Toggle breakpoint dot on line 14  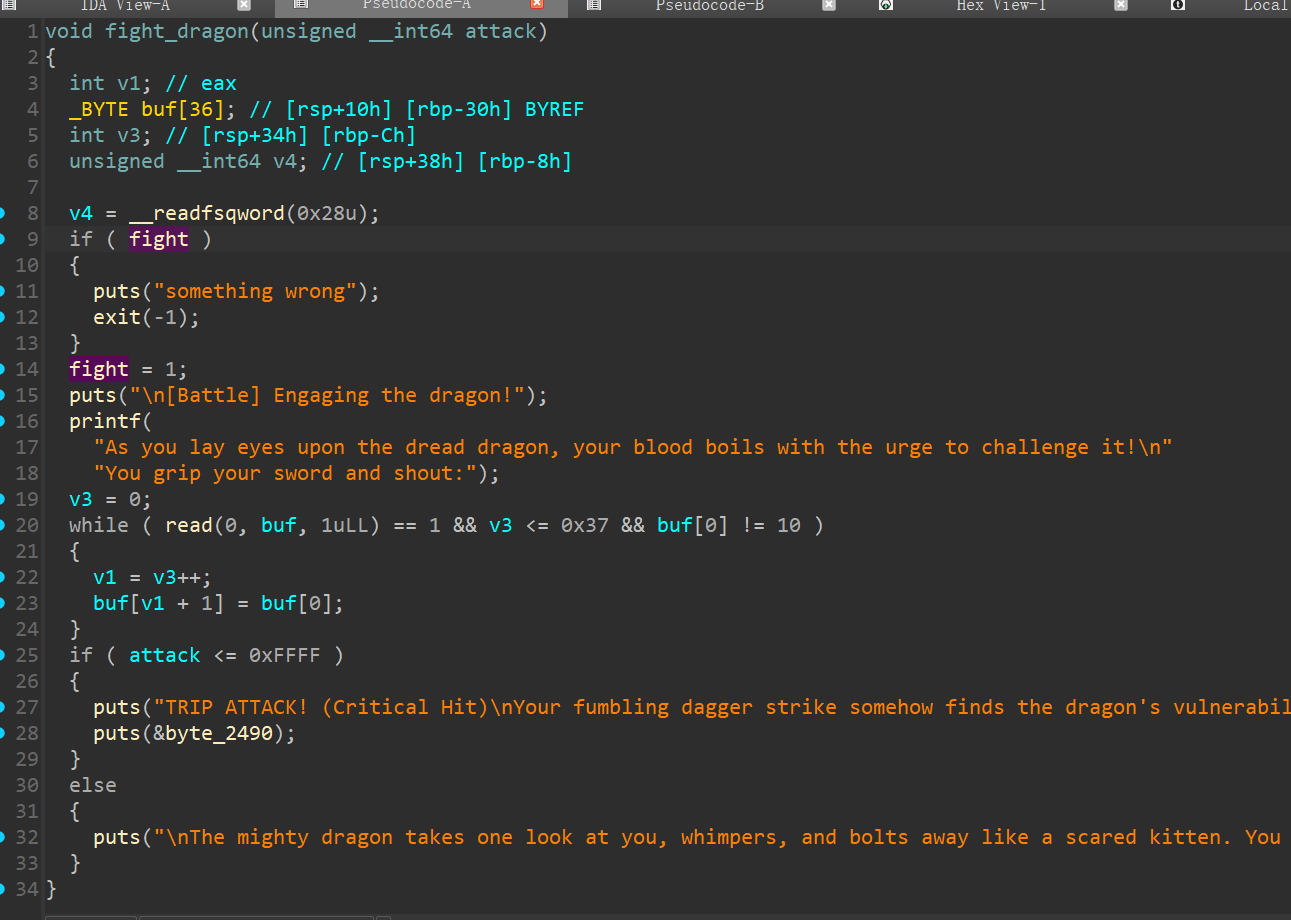(3, 369)
